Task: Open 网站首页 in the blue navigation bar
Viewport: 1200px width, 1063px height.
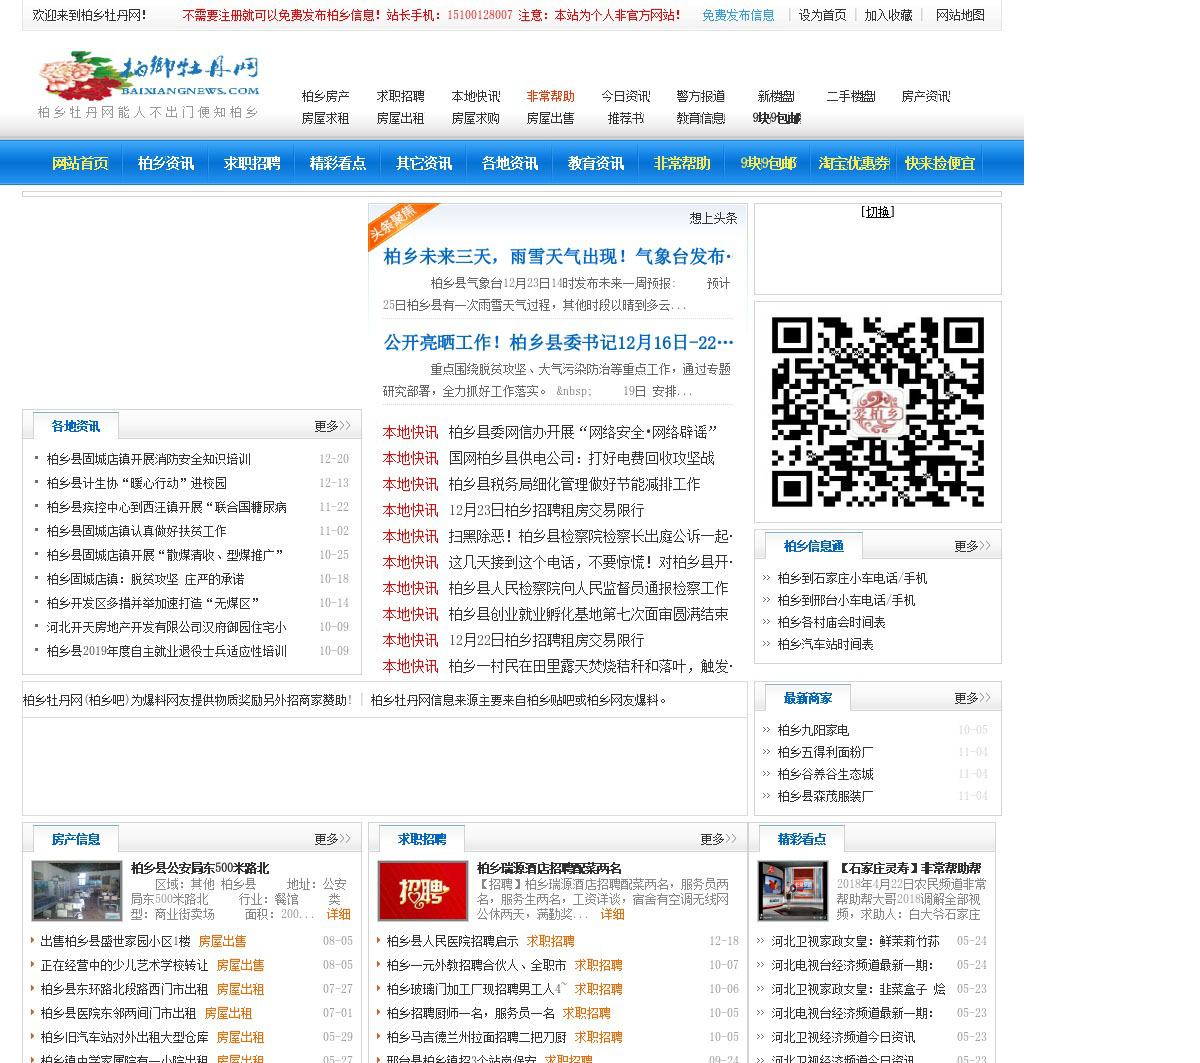Action: (80, 163)
